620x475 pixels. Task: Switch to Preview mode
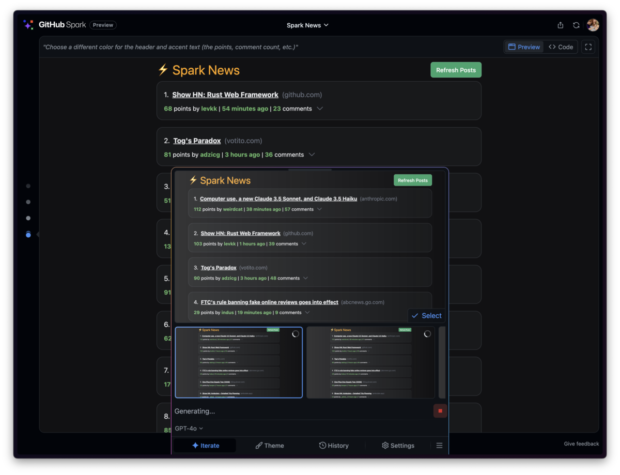[x=524, y=47]
